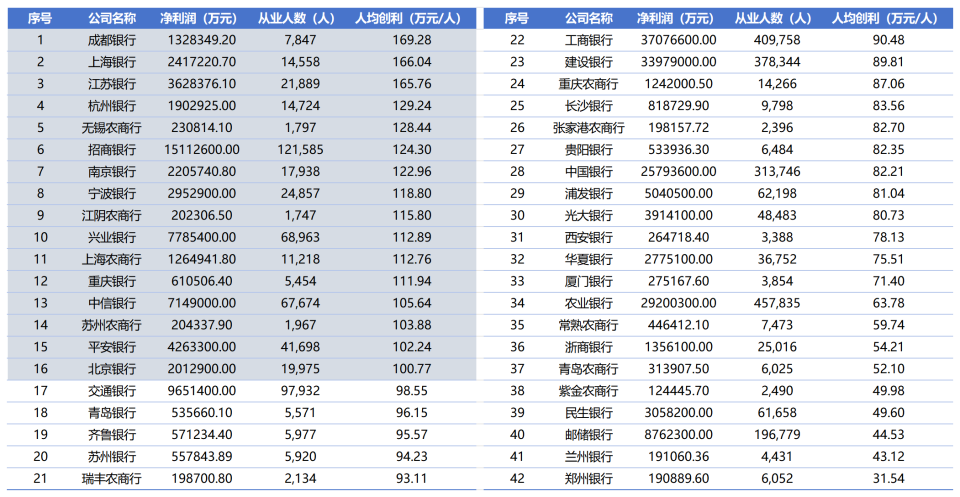This screenshot has width=960, height=497.
Task: Select the 厦门银行 cell
Action: [588, 282]
